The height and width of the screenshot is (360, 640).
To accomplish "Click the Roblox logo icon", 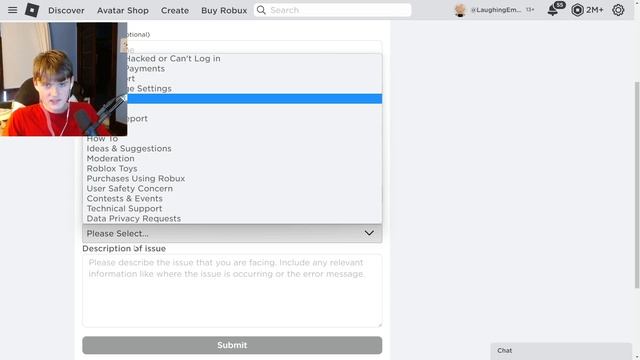I will tap(32, 10).
